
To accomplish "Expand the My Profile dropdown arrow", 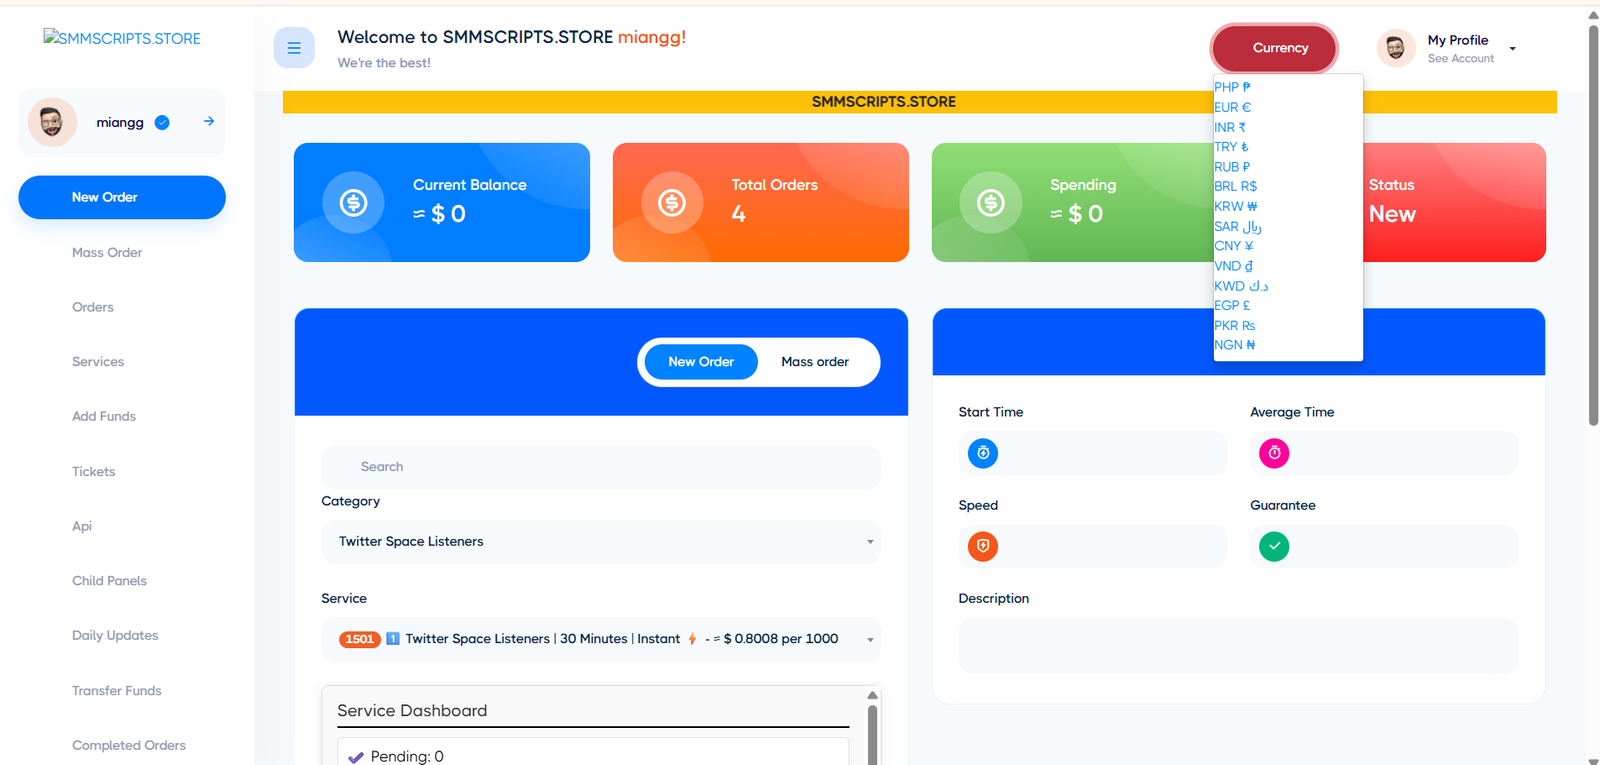I will coord(1513,49).
